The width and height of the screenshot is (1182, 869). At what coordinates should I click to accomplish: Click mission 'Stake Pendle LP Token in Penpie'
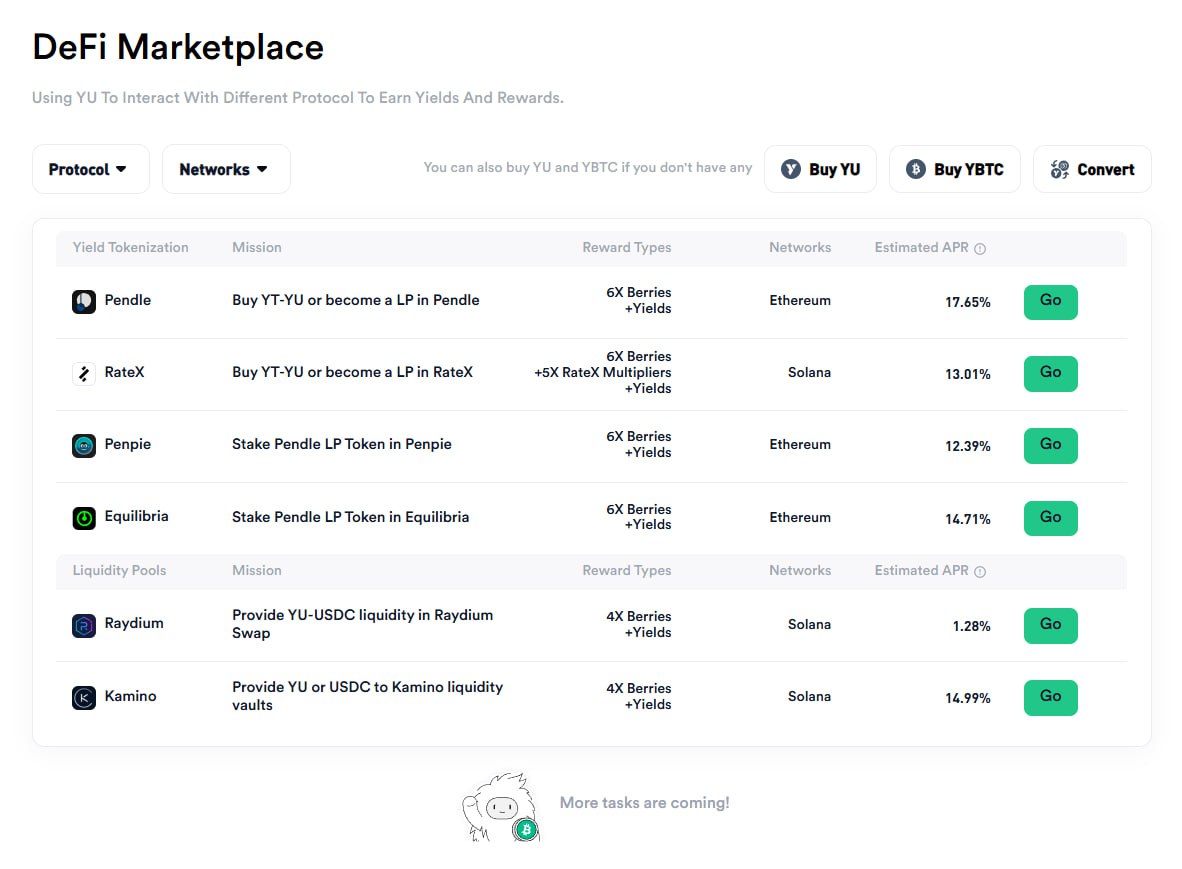click(x=341, y=444)
